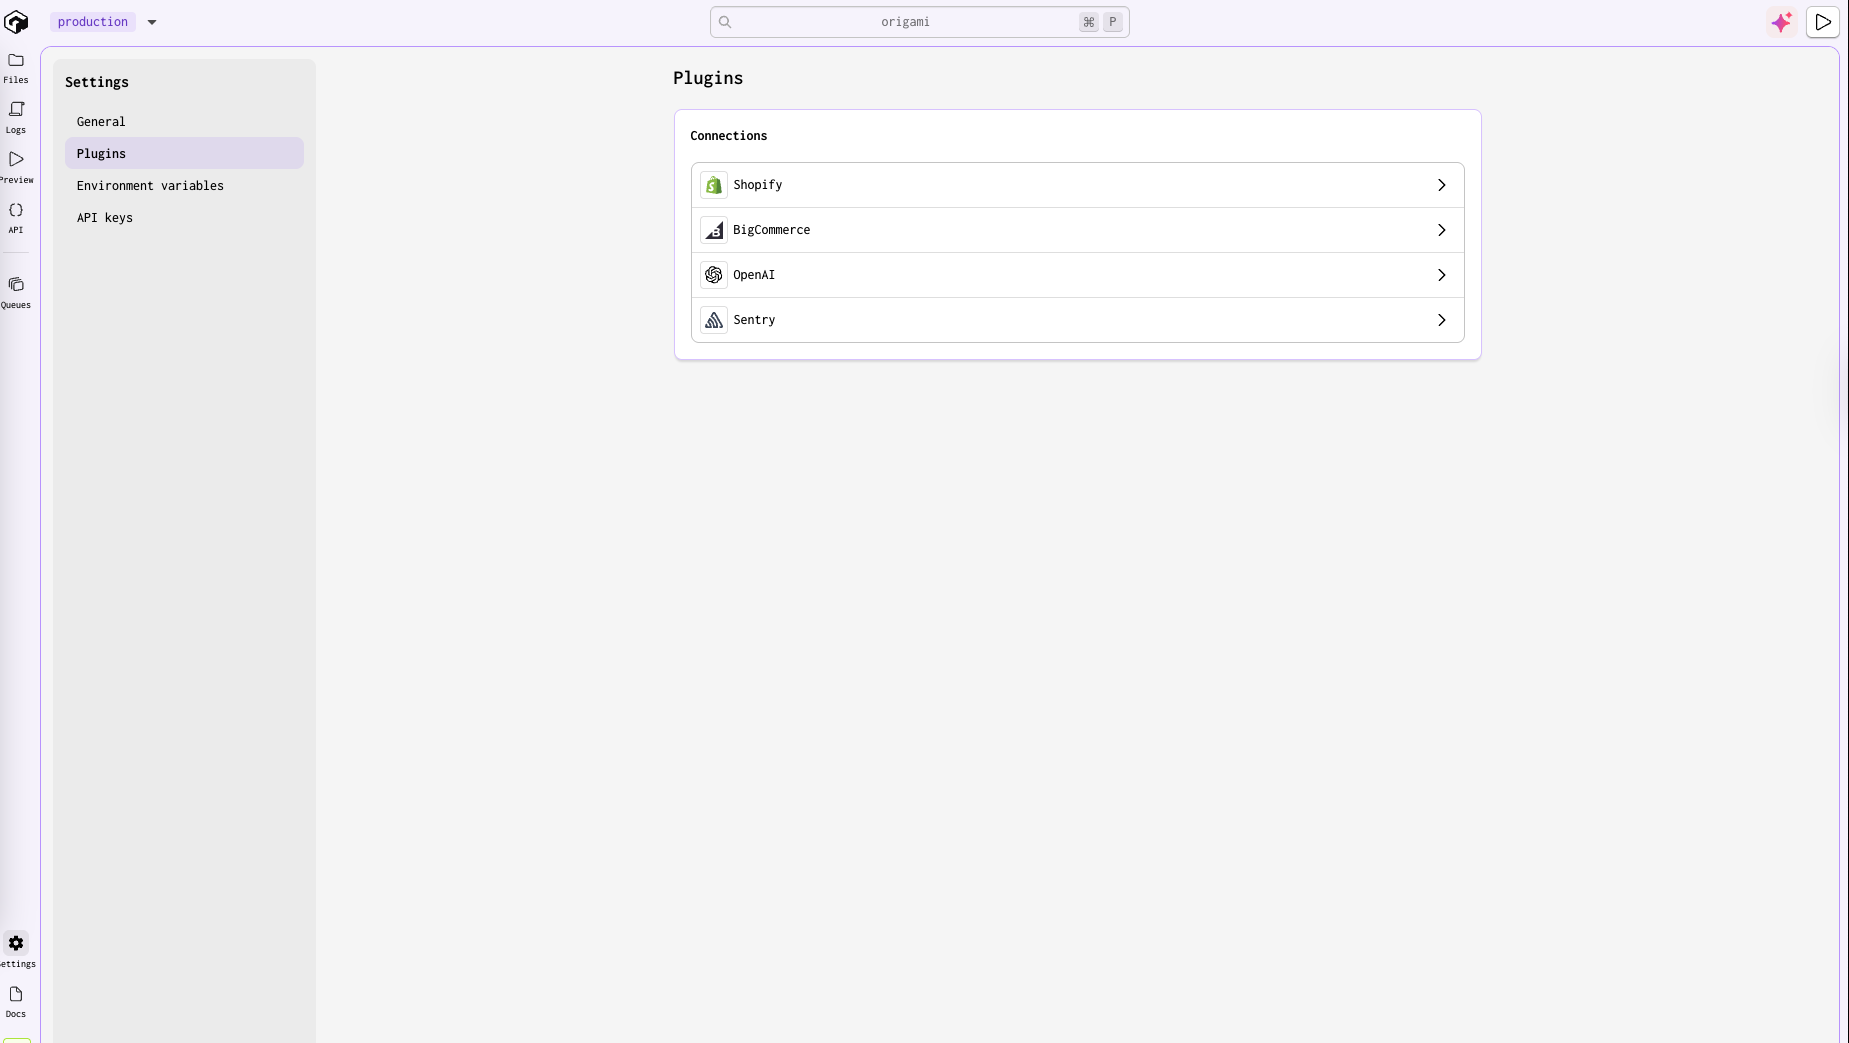Click the Shopify connection name
The image size is (1849, 1043).
[x=758, y=185]
